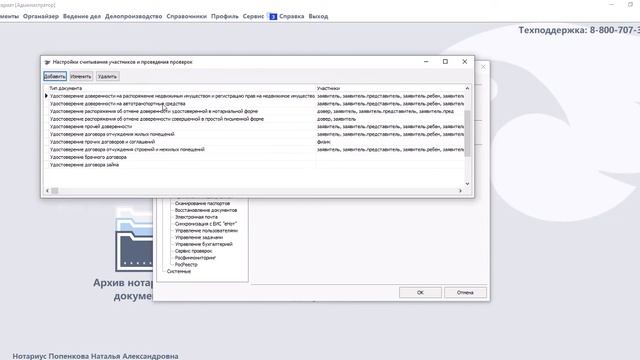Viewport: 640px width, 360px height.
Task: Click the Удалить button
Action: click(107, 76)
